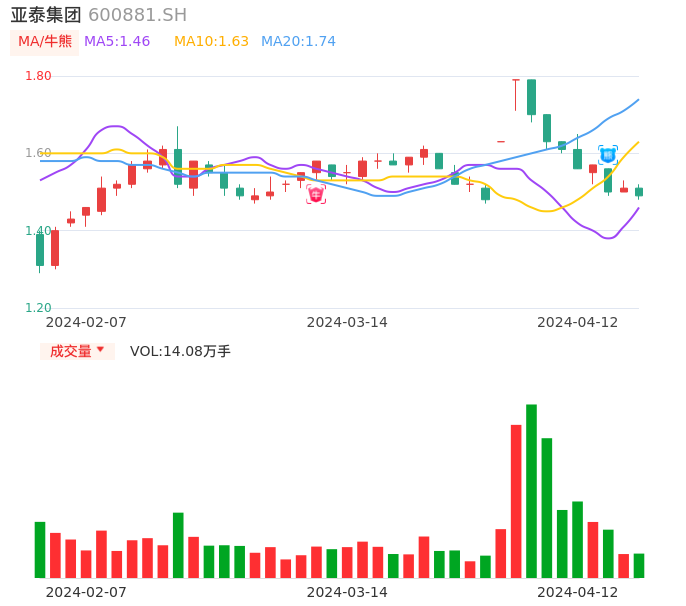The width and height of the screenshot is (686, 606).
Task: Click the 1.20 price axis label
Action: (x=38, y=308)
